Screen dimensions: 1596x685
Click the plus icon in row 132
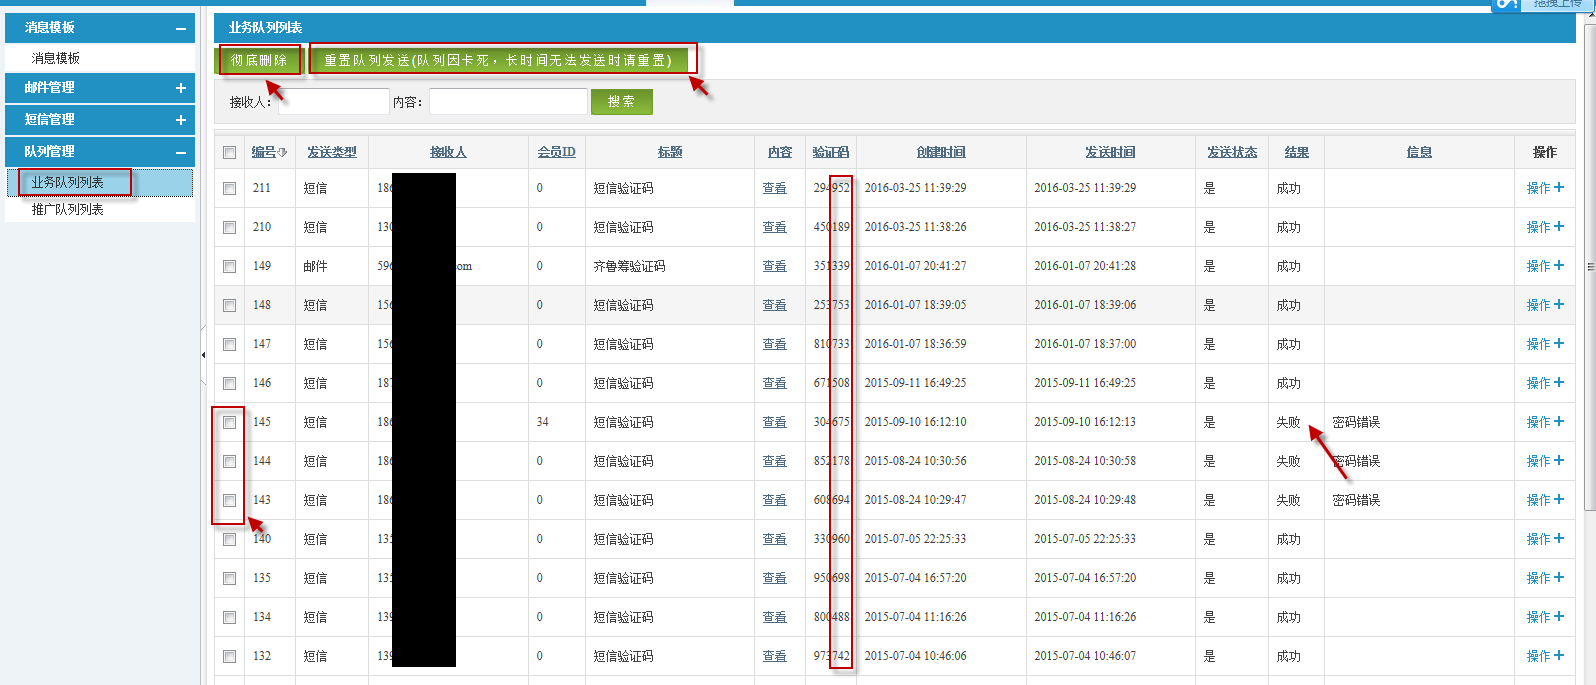(1558, 656)
